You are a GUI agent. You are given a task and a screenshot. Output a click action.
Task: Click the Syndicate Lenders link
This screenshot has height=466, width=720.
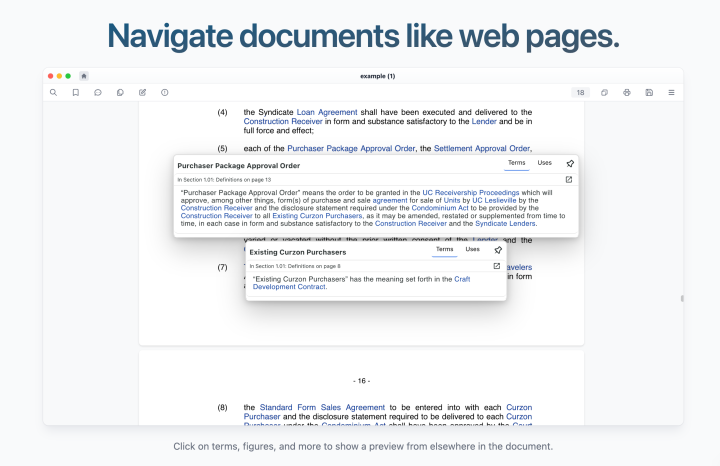pos(505,224)
